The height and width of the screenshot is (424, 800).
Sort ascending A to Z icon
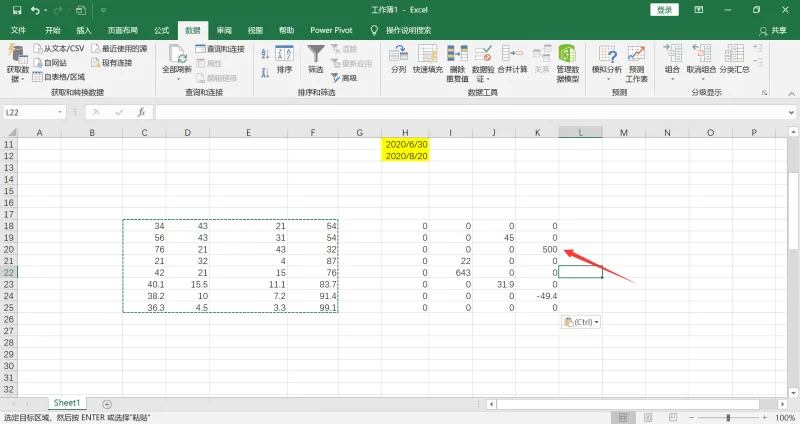pos(265,54)
